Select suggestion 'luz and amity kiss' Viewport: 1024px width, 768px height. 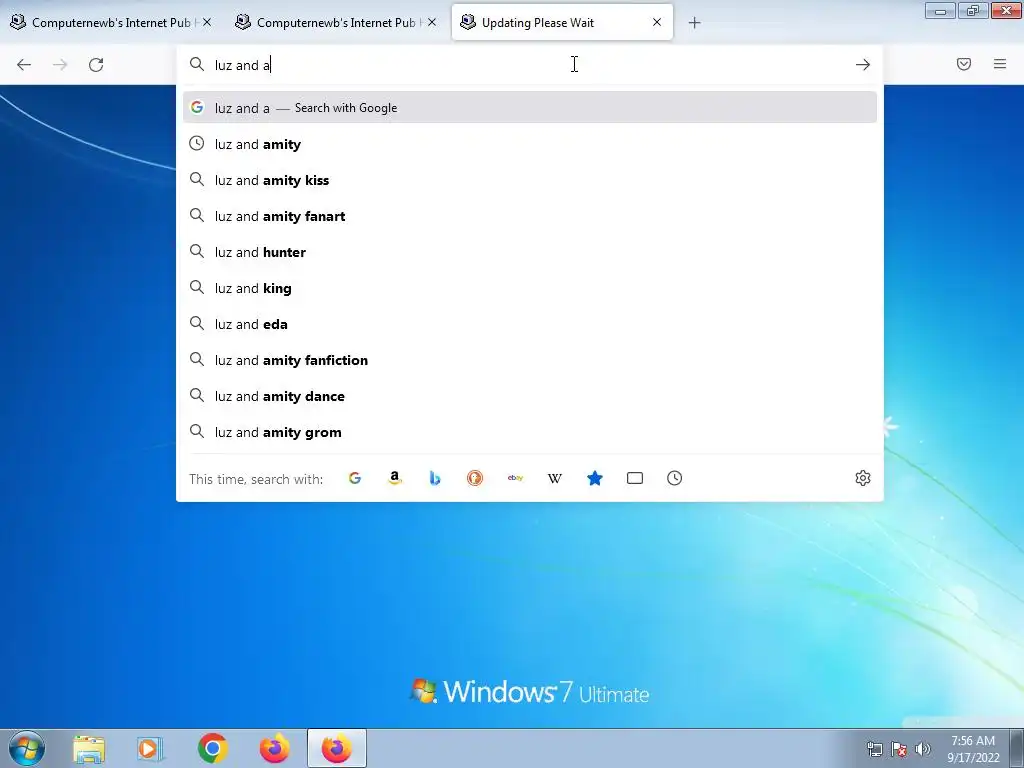(530, 180)
